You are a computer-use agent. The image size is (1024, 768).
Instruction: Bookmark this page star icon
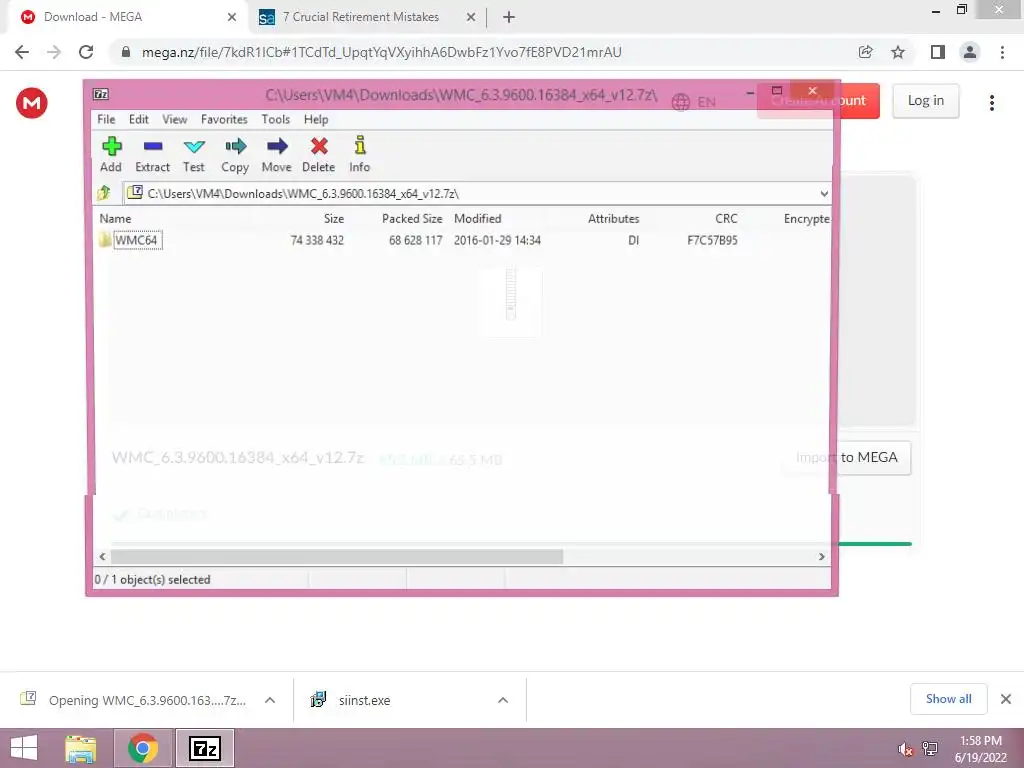coord(898,52)
